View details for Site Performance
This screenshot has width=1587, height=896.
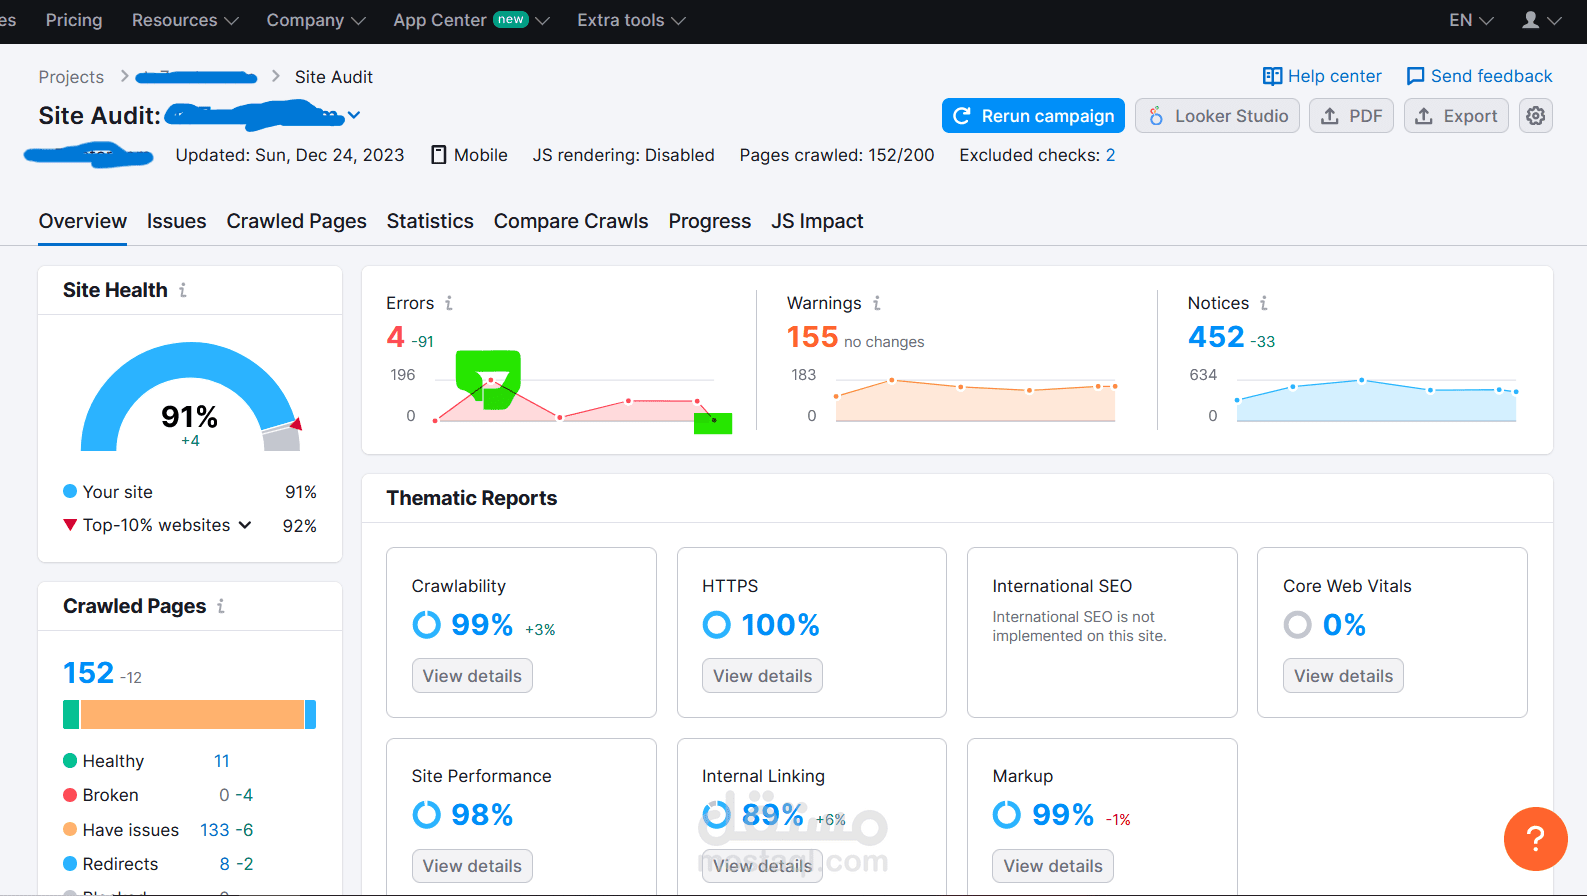[472, 866]
